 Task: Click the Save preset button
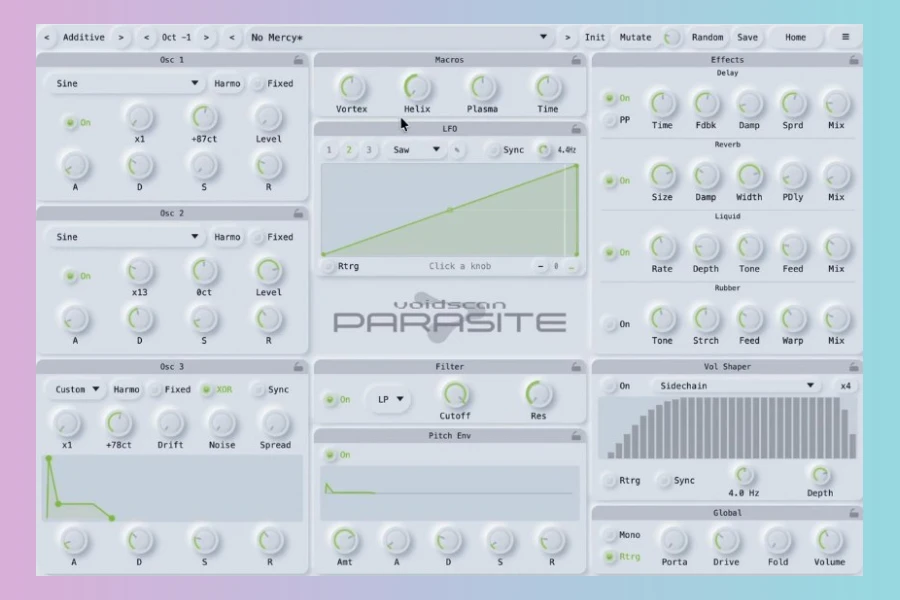747,37
